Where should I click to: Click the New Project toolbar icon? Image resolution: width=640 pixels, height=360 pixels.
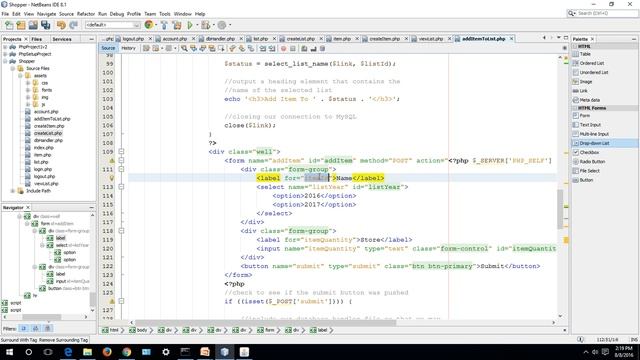21,25
